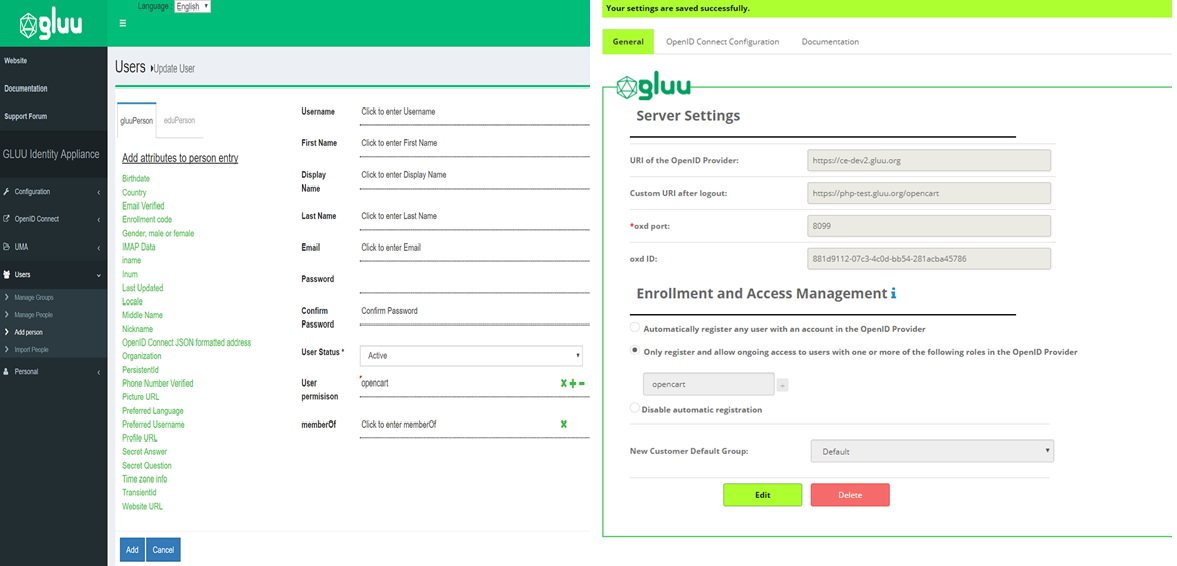1177x566 pixels.
Task: Click the Confirm Password field
Action: [473, 314]
